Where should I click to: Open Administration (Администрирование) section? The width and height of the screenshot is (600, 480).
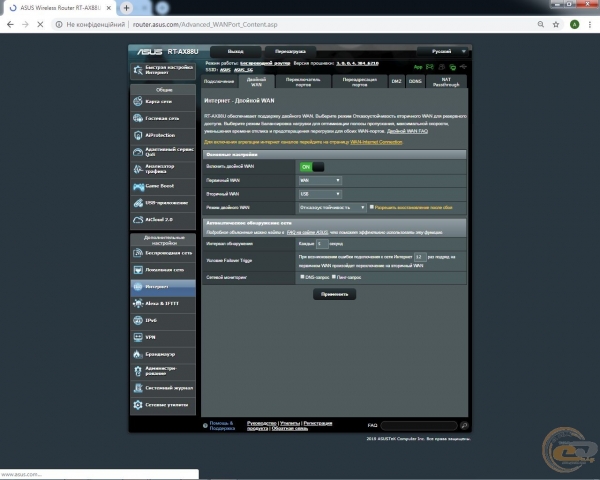pyautogui.click(x=163, y=371)
